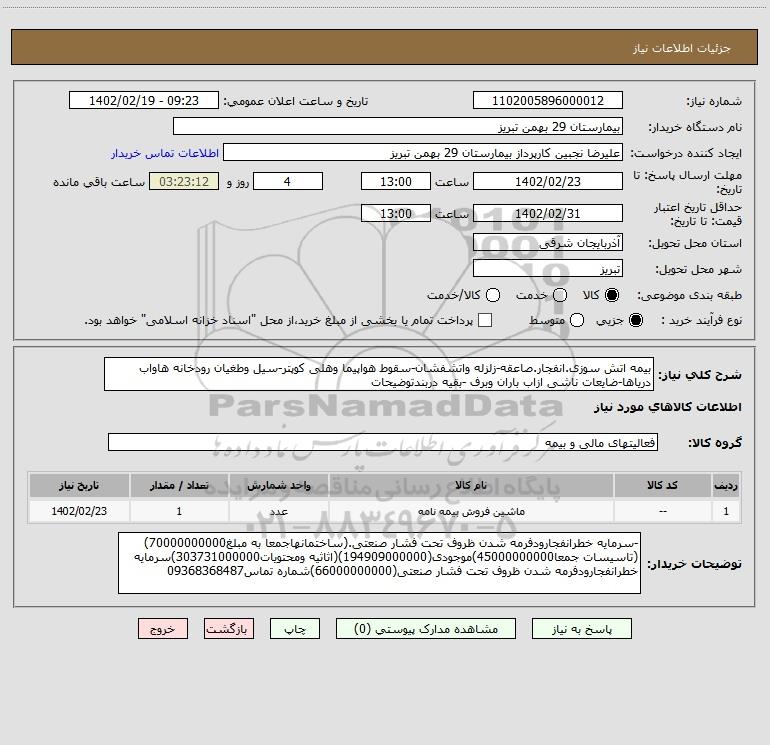Select the کالا radio button
The width and height of the screenshot is (770, 745).
(612, 295)
